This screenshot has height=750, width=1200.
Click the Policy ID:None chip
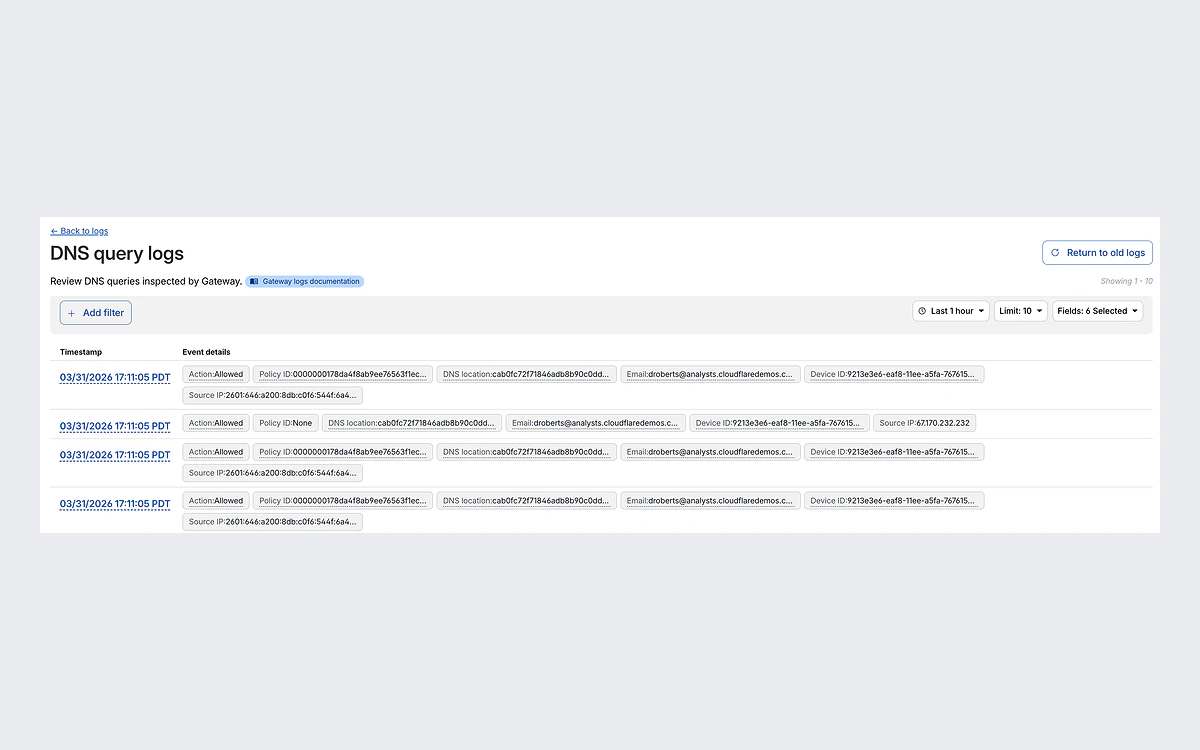click(286, 423)
